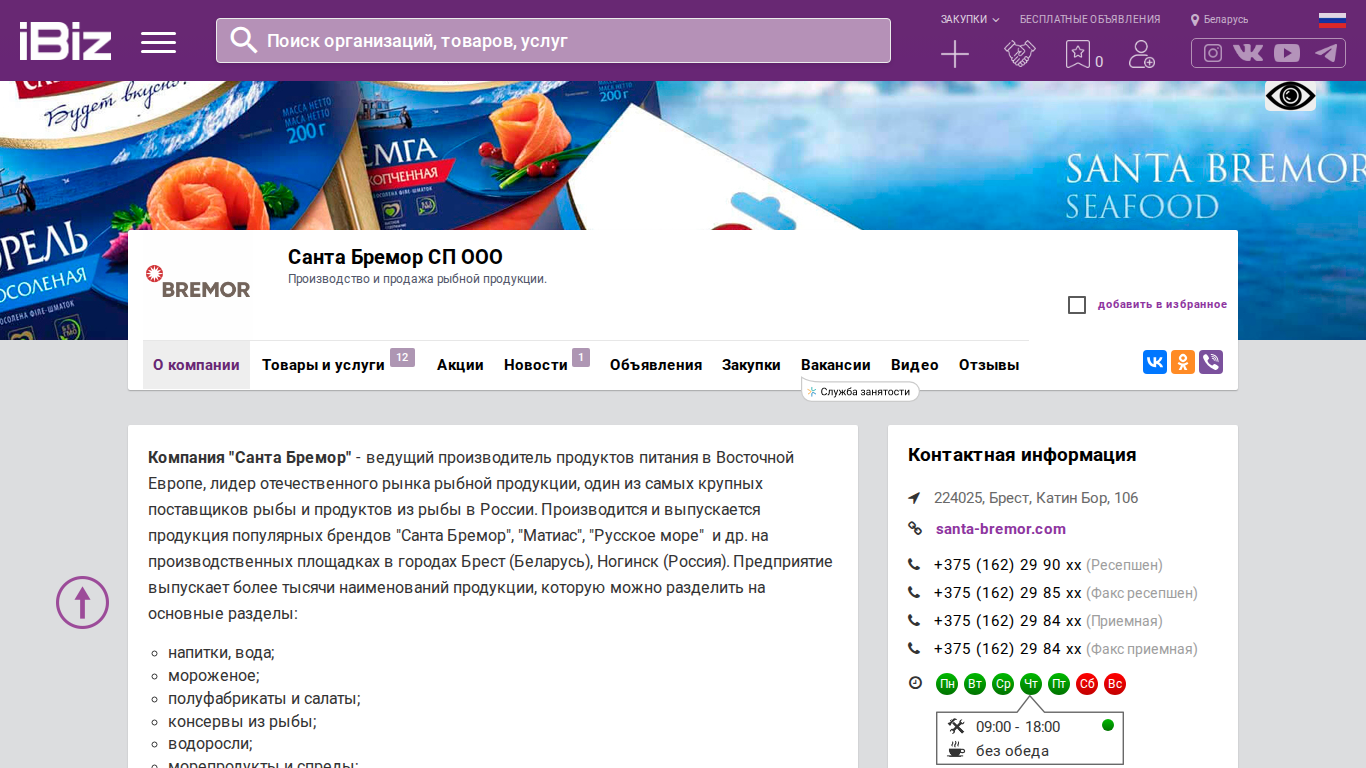Click the Russian flag language icon
Viewport: 1366px width, 768px height.
pos(1332,19)
